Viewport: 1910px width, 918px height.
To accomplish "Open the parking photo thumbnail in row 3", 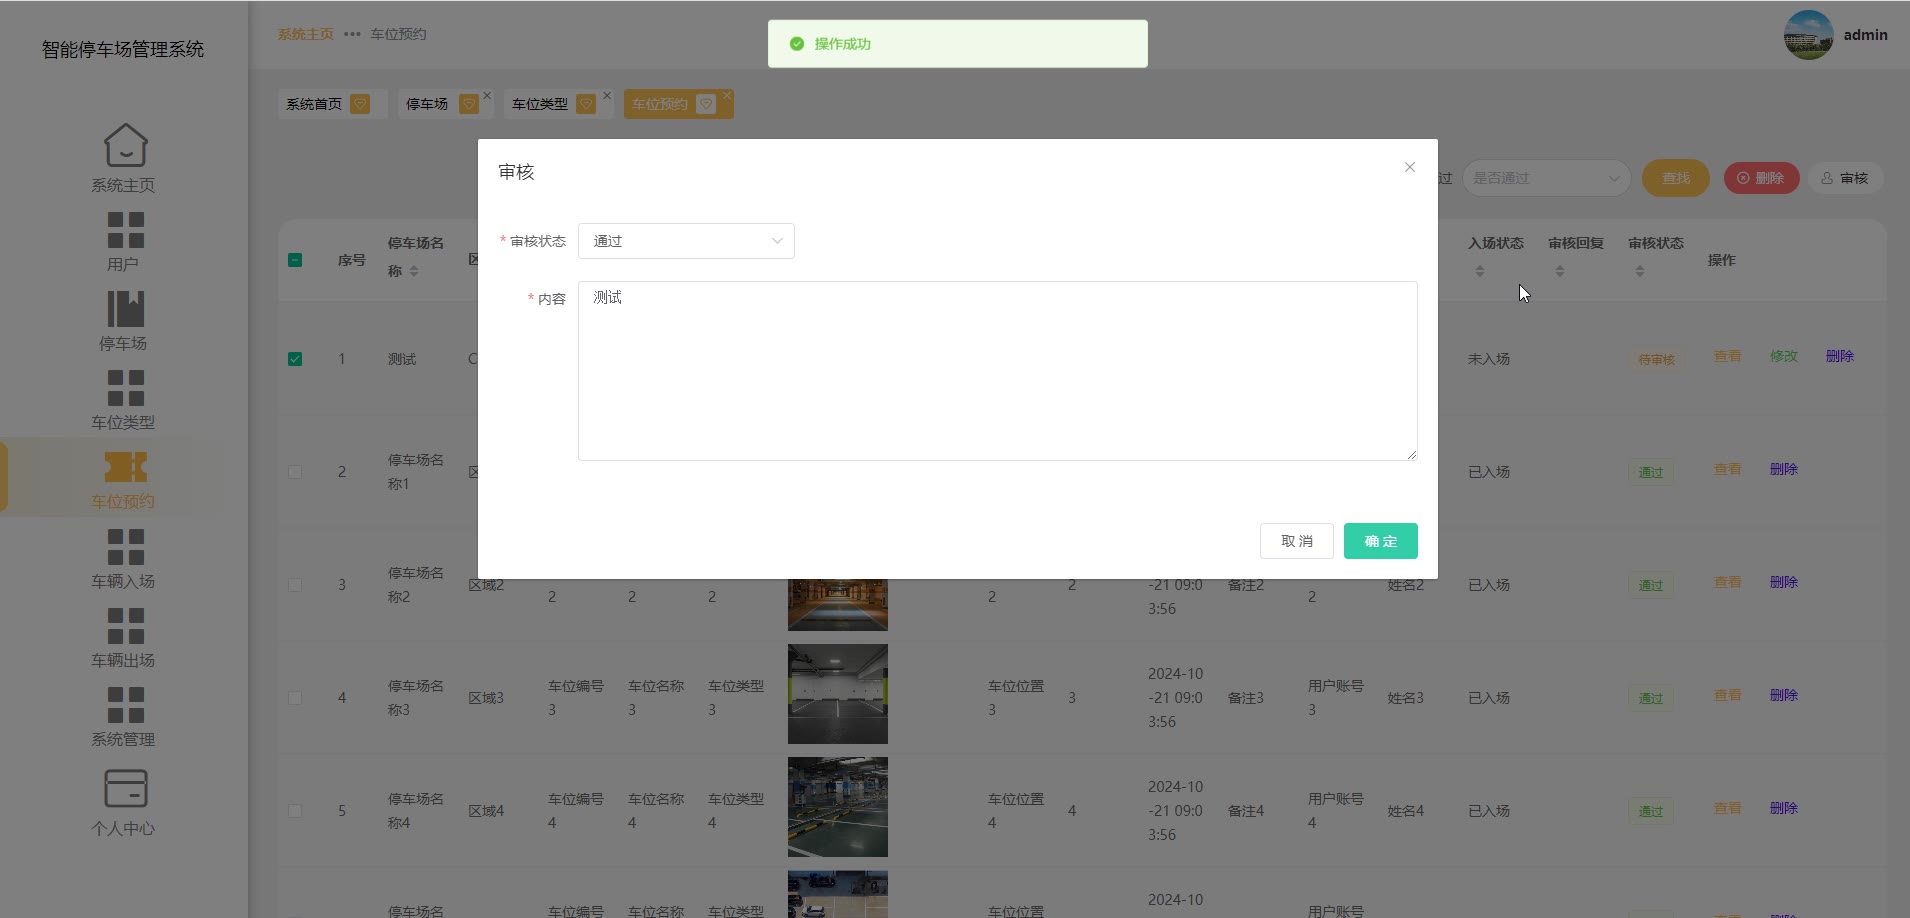I will (838, 605).
